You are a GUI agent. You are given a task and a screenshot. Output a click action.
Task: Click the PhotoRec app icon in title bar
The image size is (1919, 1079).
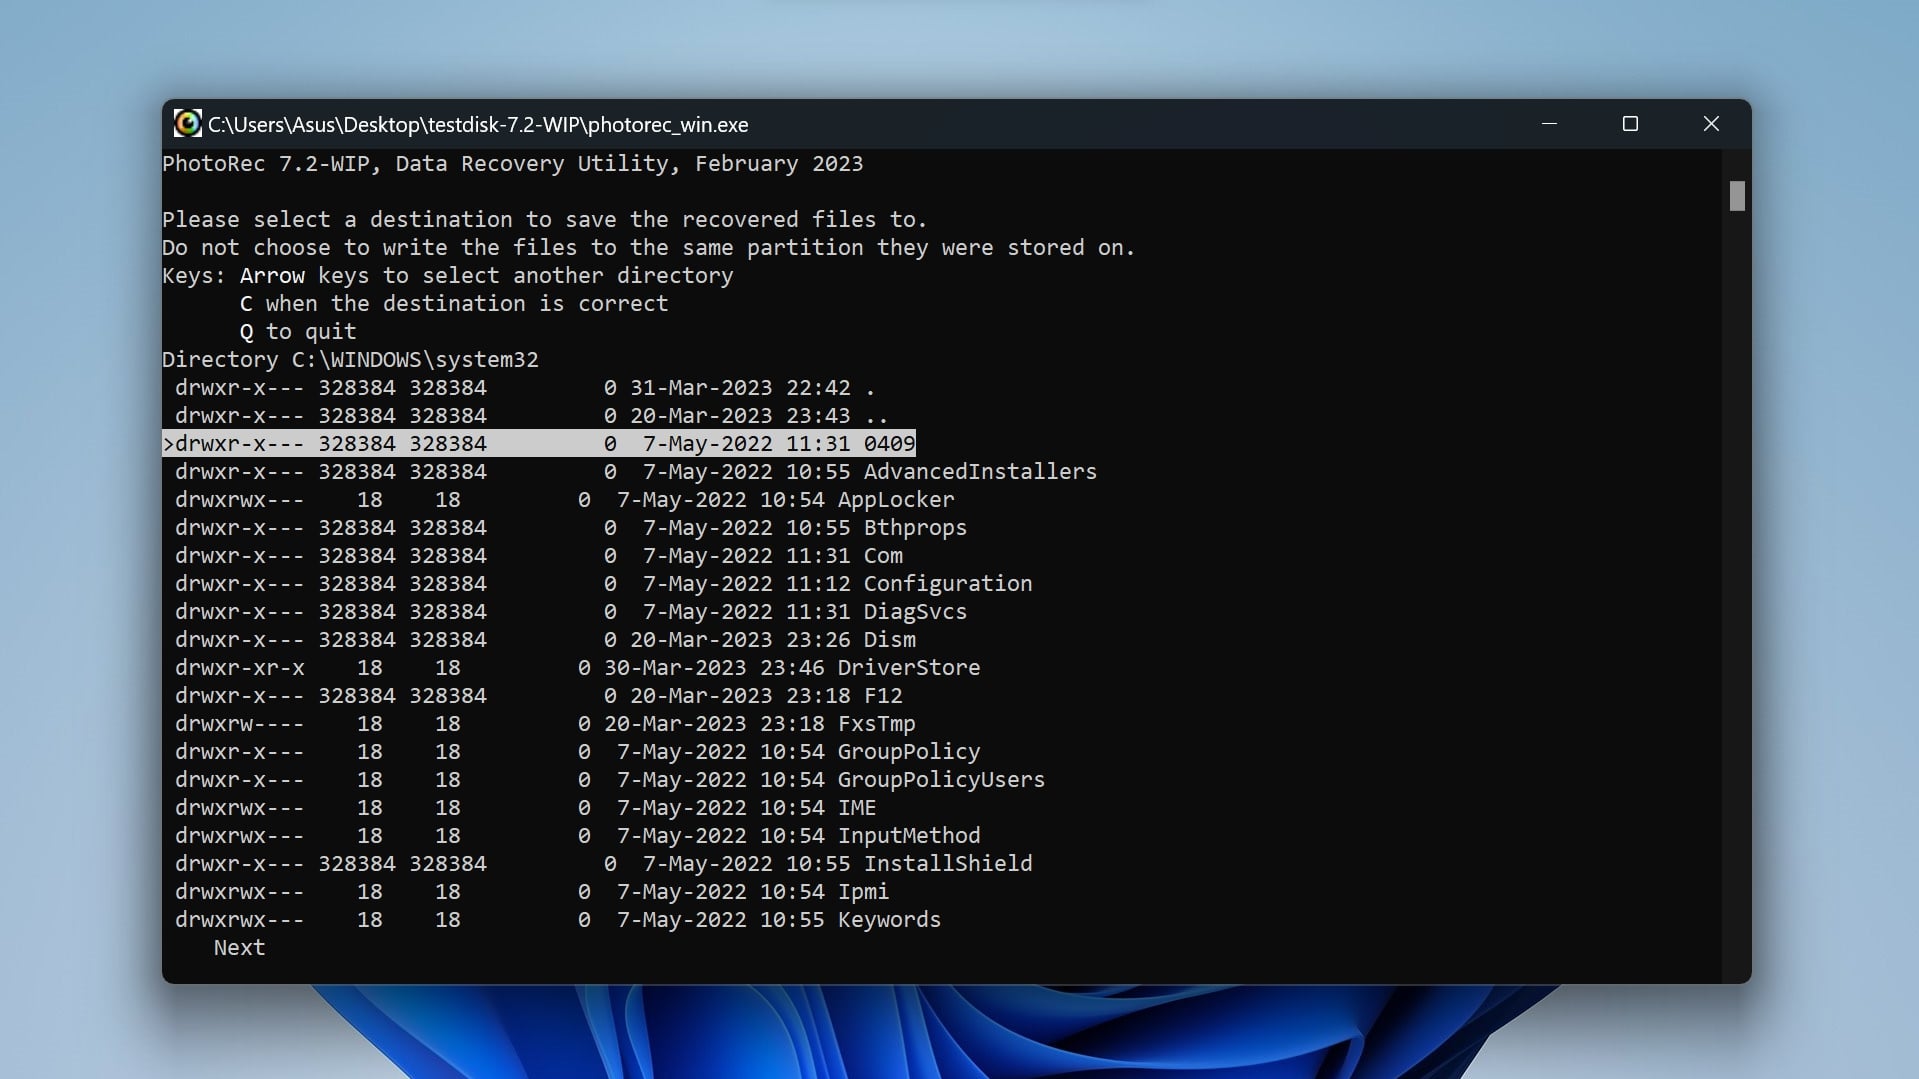coord(187,124)
